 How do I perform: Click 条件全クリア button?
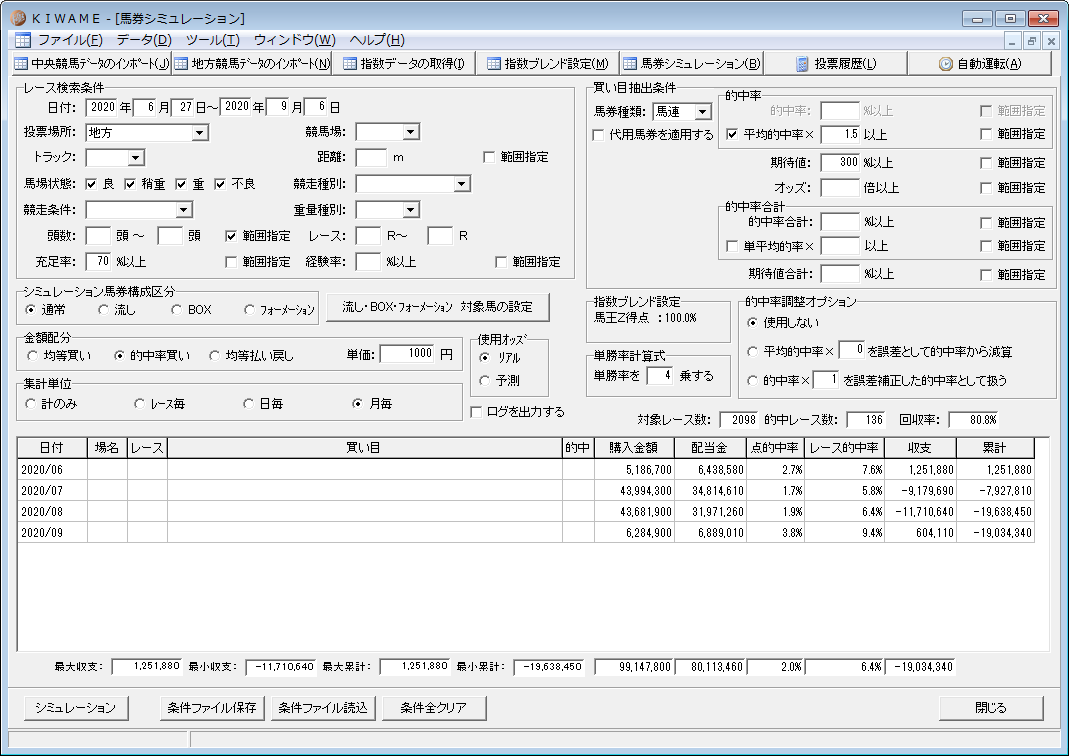click(x=434, y=708)
